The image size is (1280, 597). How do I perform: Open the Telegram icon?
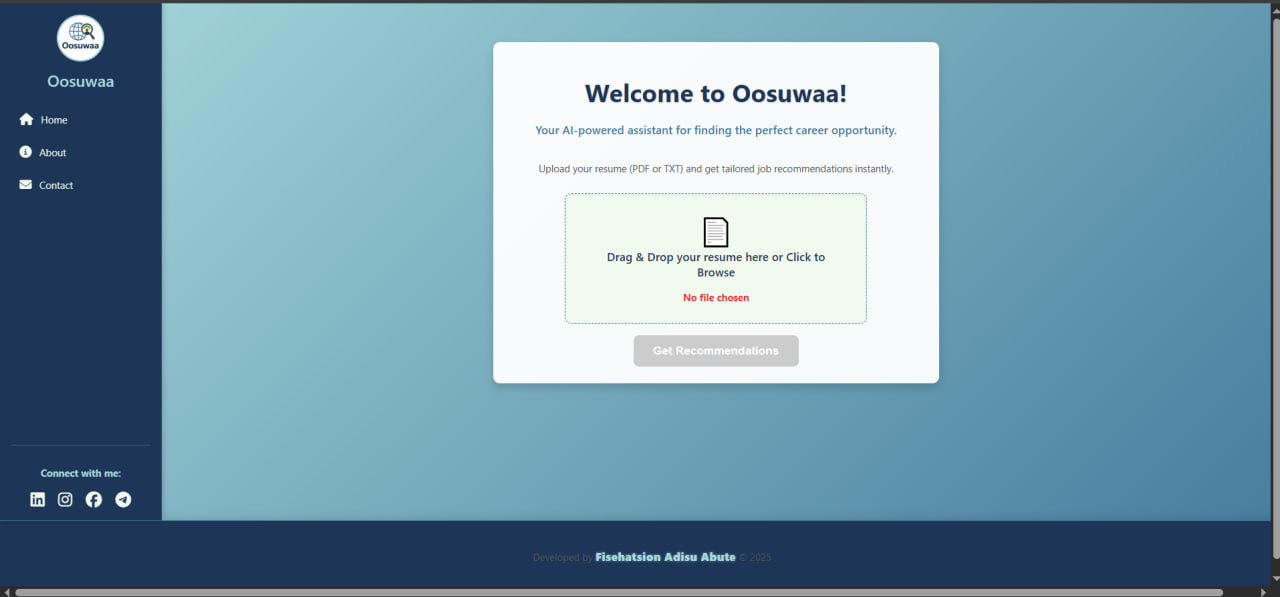pos(122,499)
